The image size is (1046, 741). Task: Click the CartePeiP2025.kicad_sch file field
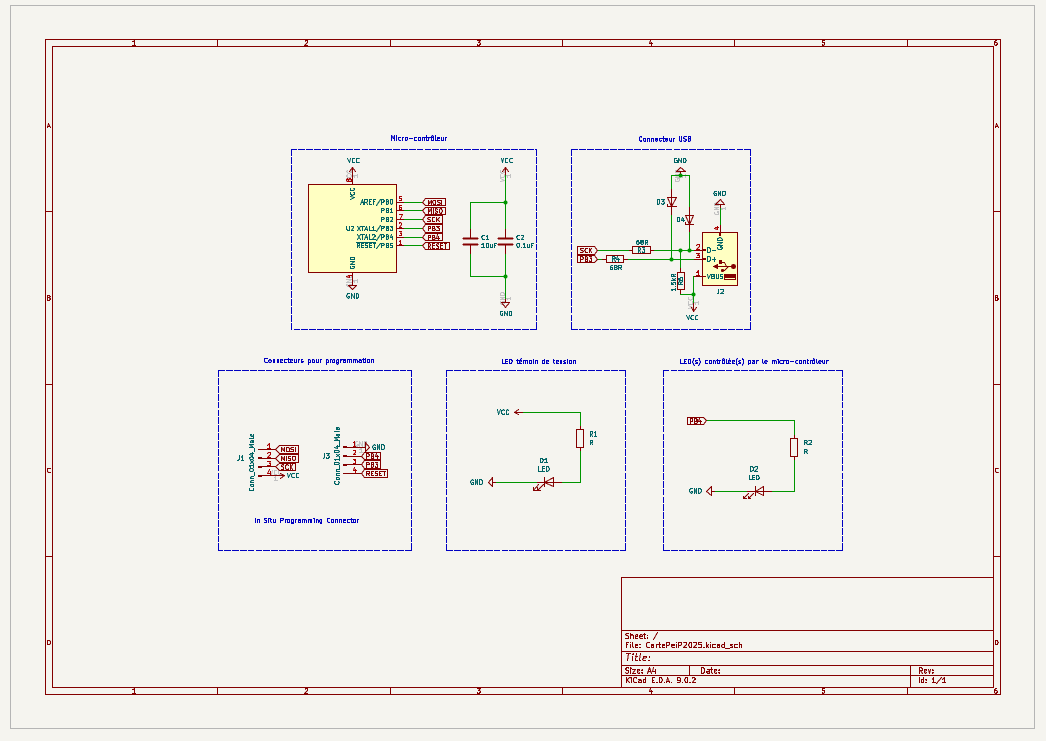pos(694,646)
